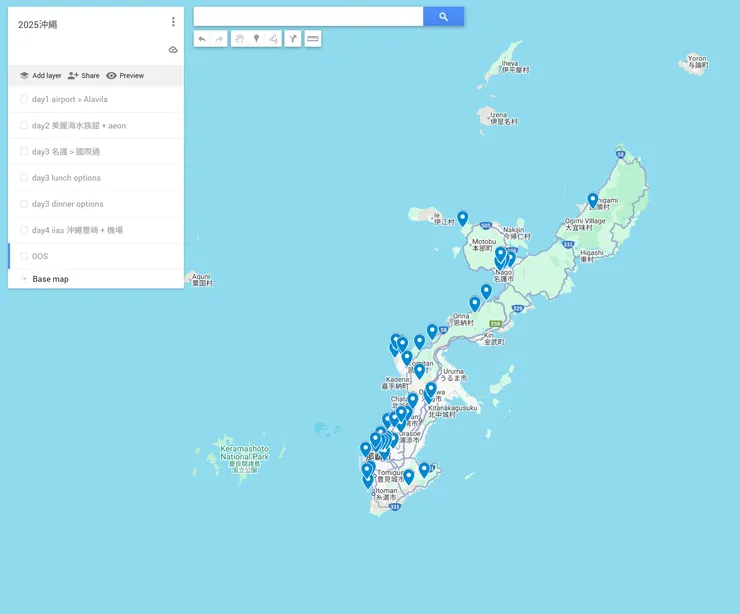Click the map pin near Ie island

click(462, 218)
